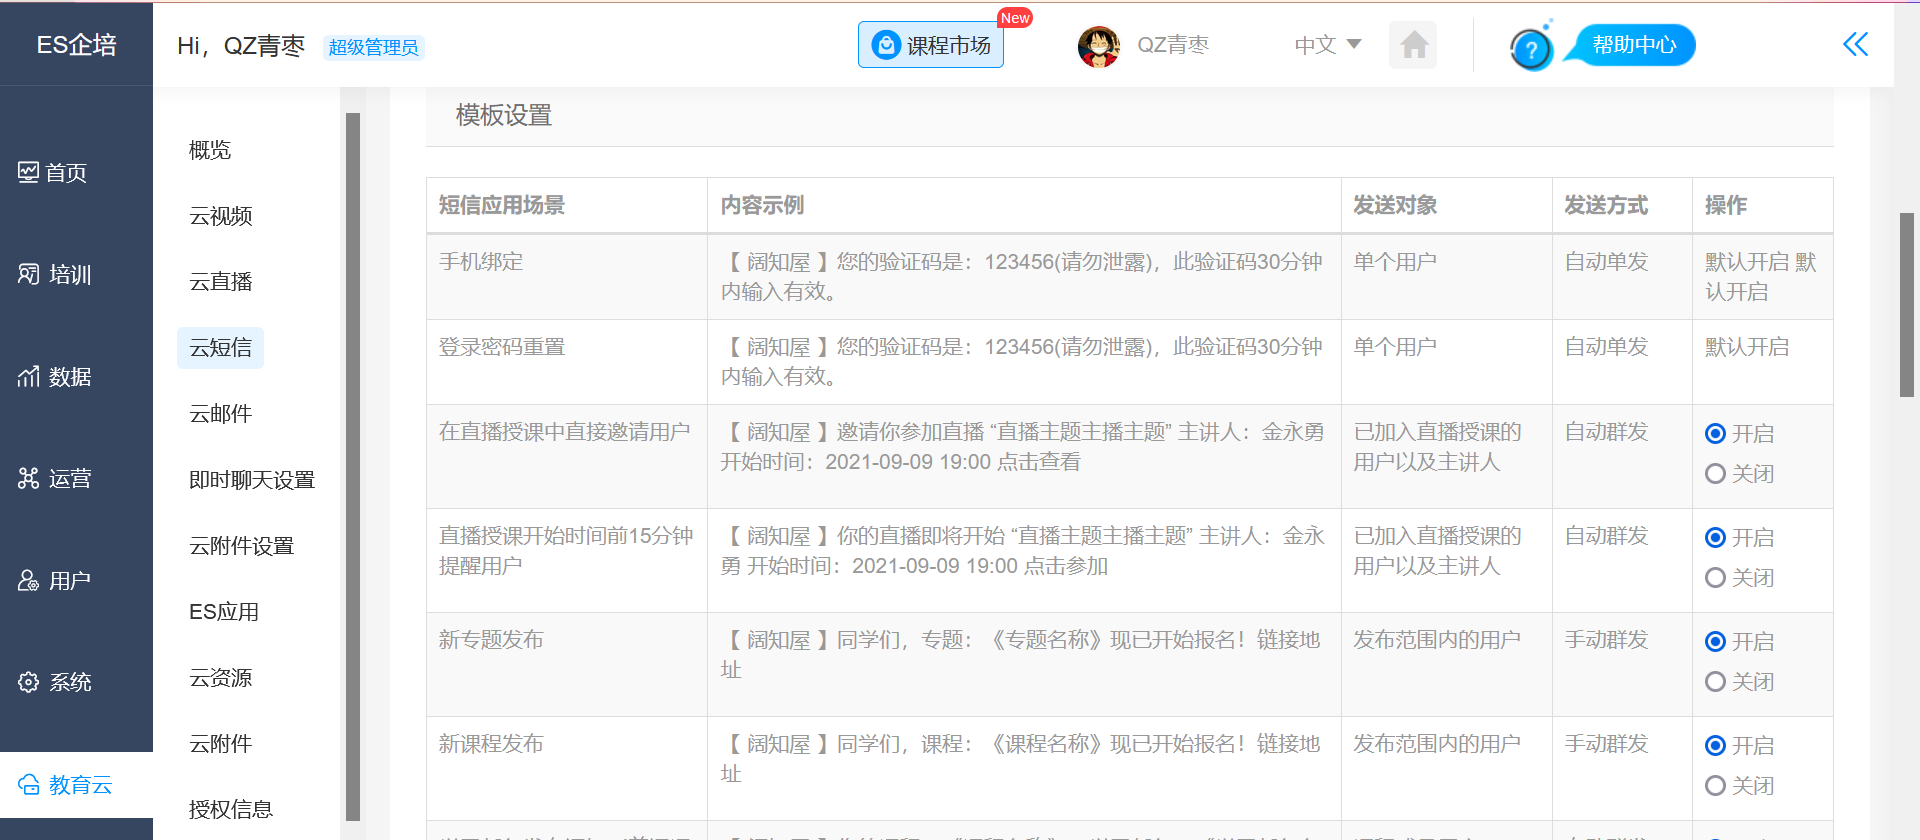Select 关闭 for 直播授课开始前15分钟提醒
The width and height of the screenshot is (1920, 840).
click(x=1715, y=577)
